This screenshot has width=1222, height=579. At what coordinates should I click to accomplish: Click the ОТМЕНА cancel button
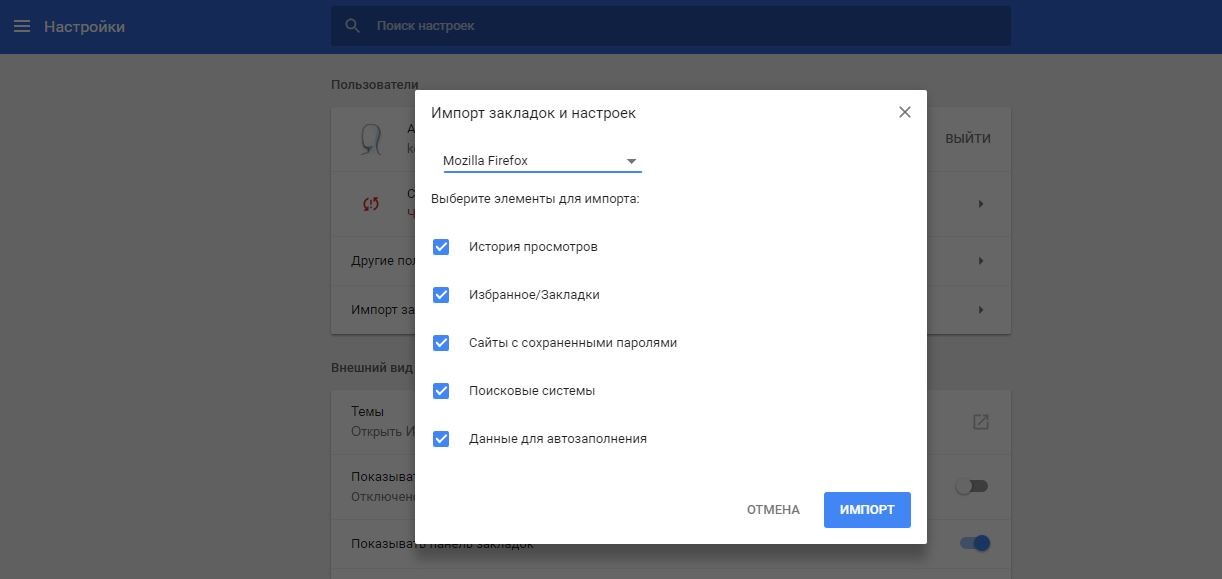[773, 510]
